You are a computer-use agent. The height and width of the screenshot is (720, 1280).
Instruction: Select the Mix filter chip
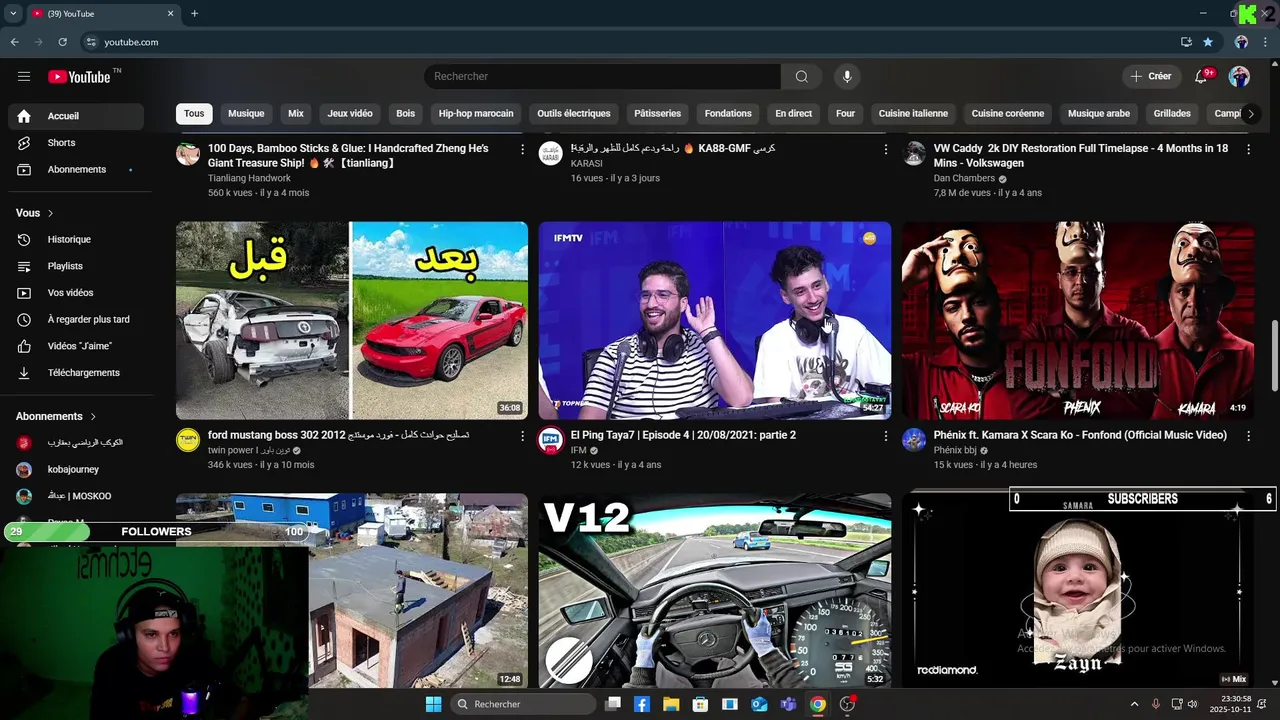point(296,114)
